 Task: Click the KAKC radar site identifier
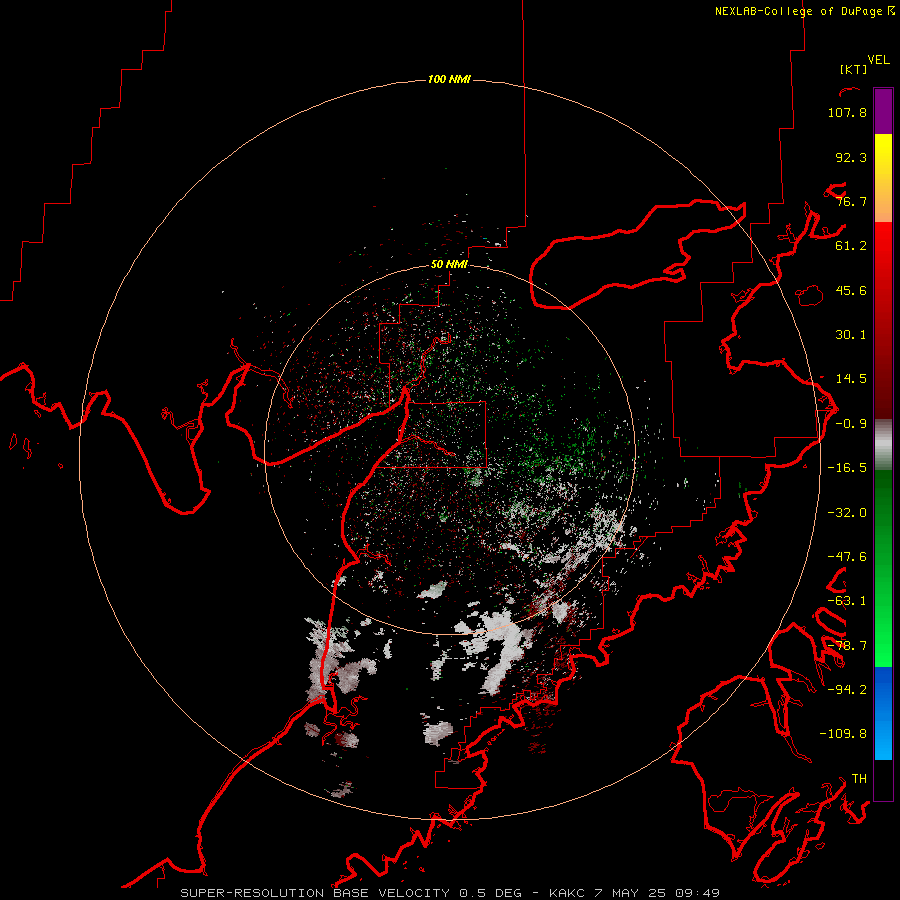coord(569,893)
